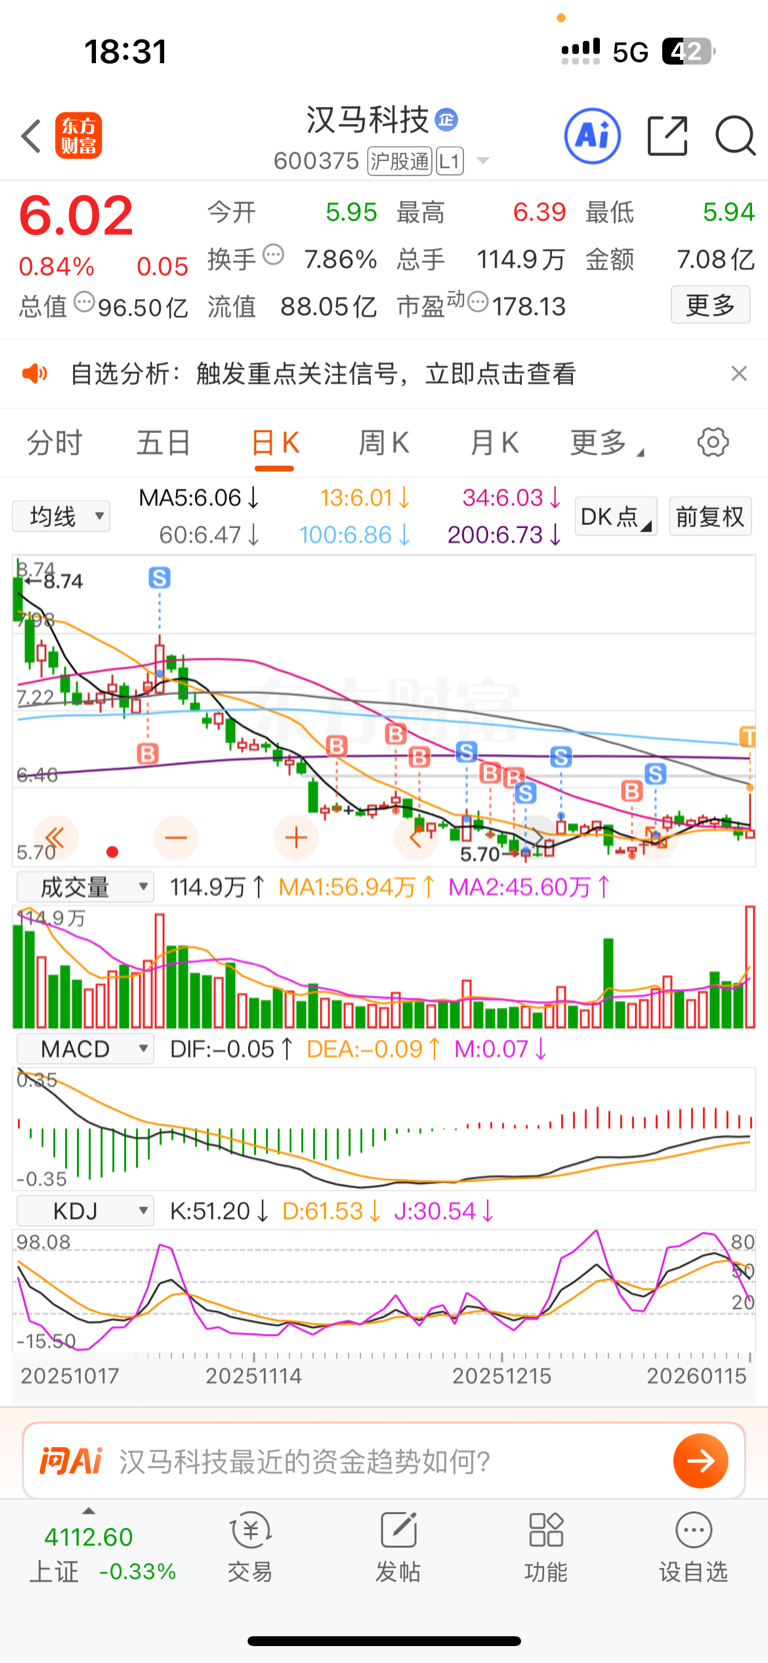The image size is (768, 1663).
Task: Tap the info icon next to 总值
Action: pyautogui.click(x=85, y=302)
